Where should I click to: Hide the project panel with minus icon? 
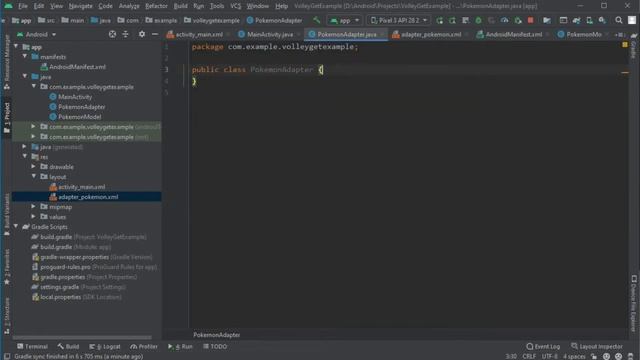(x=155, y=34)
